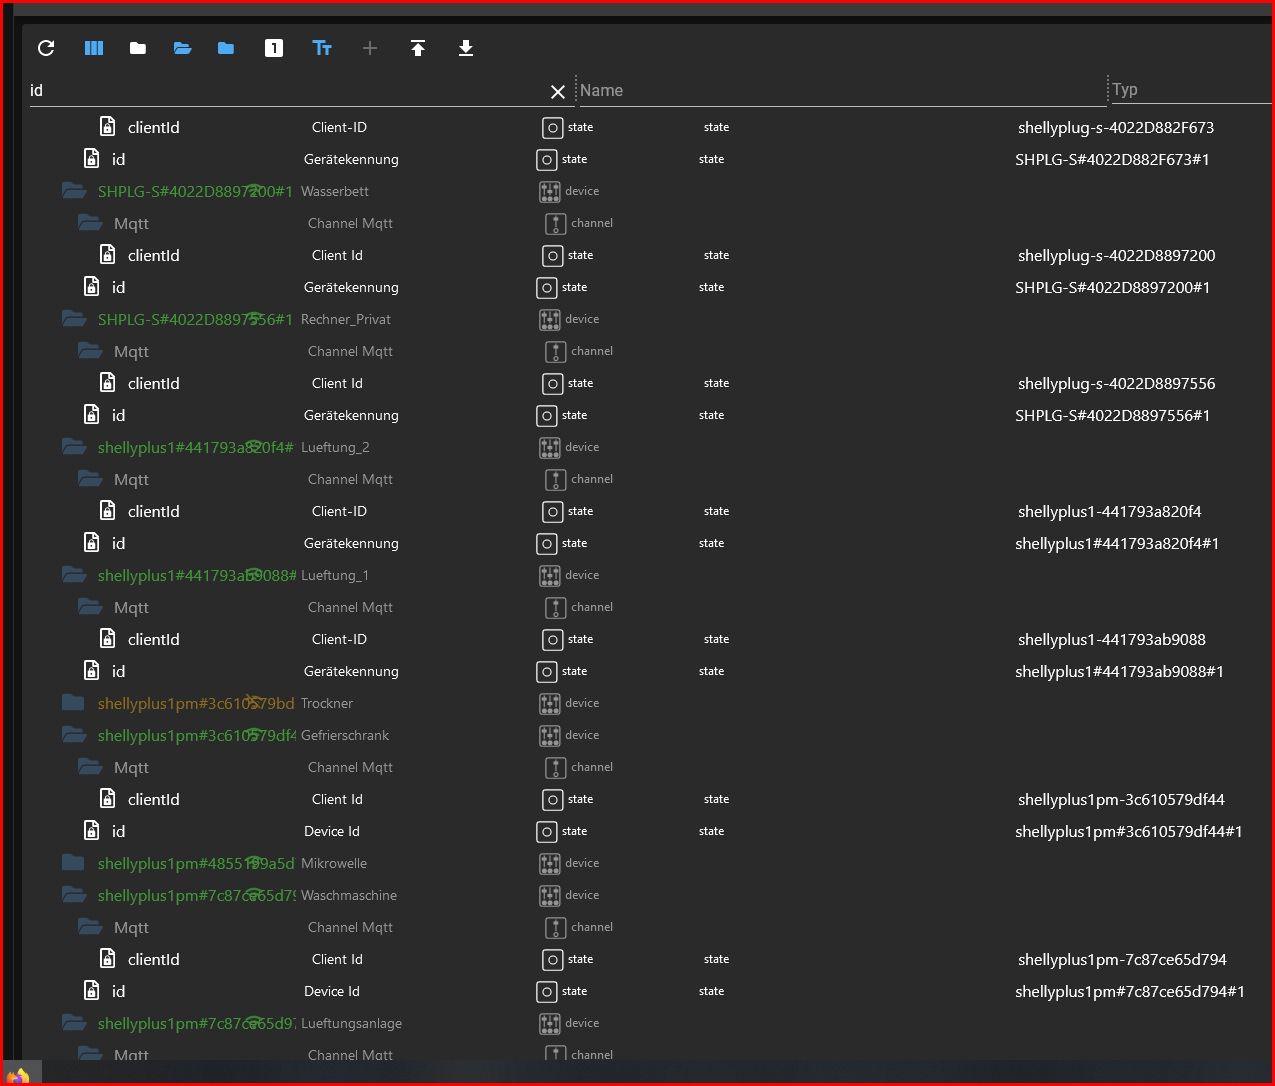Click value shellyplus1pm-7c87ce65d794

pos(1122,959)
